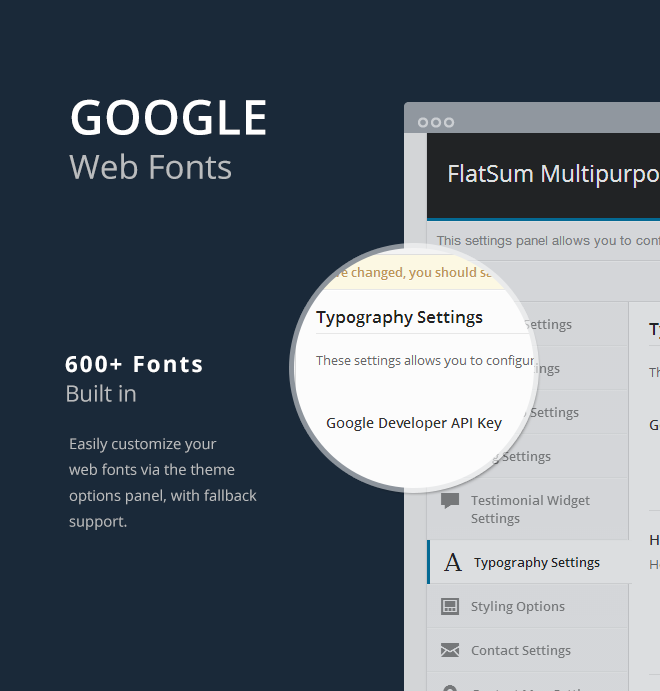Screen dimensions: 660x691
Task: Go to Contact Settings in sidebar
Action: 528,650
